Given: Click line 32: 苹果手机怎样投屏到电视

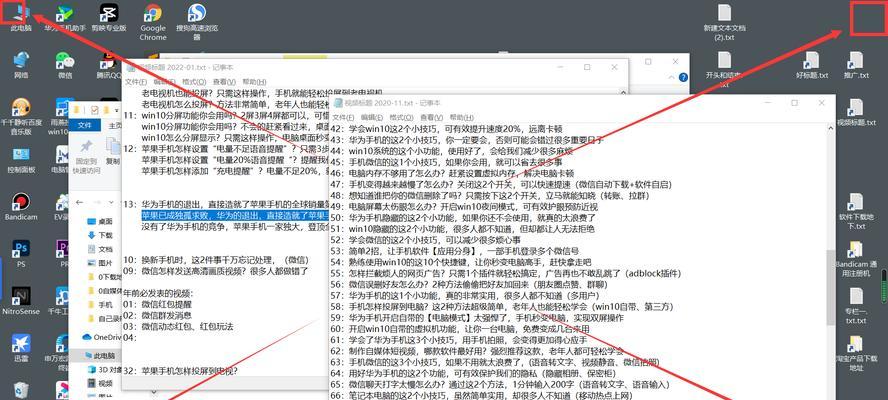Looking at the screenshot, I should tap(181, 371).
